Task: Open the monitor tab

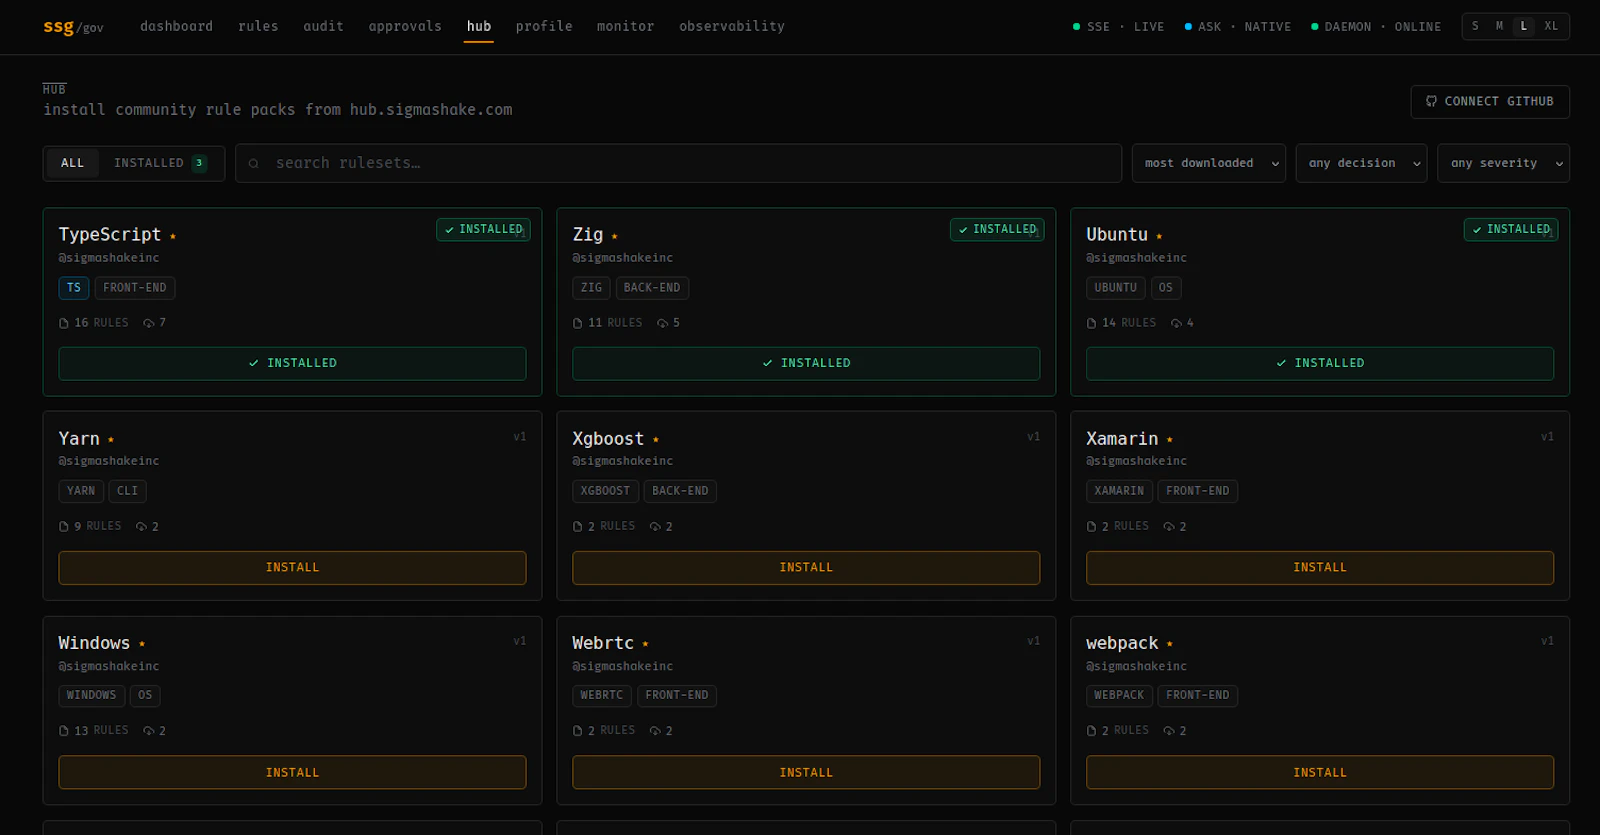Action: tap(626, 27)
